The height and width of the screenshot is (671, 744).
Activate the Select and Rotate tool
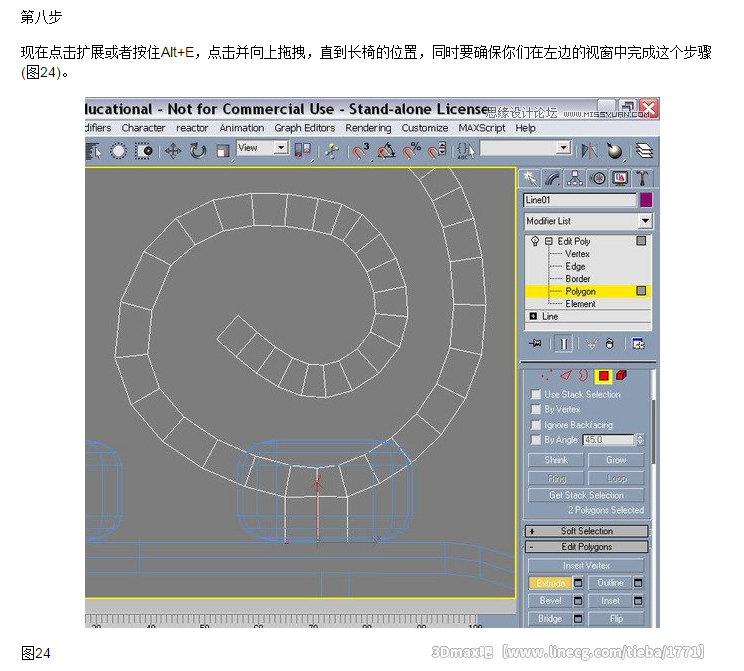tap(198, 151)
